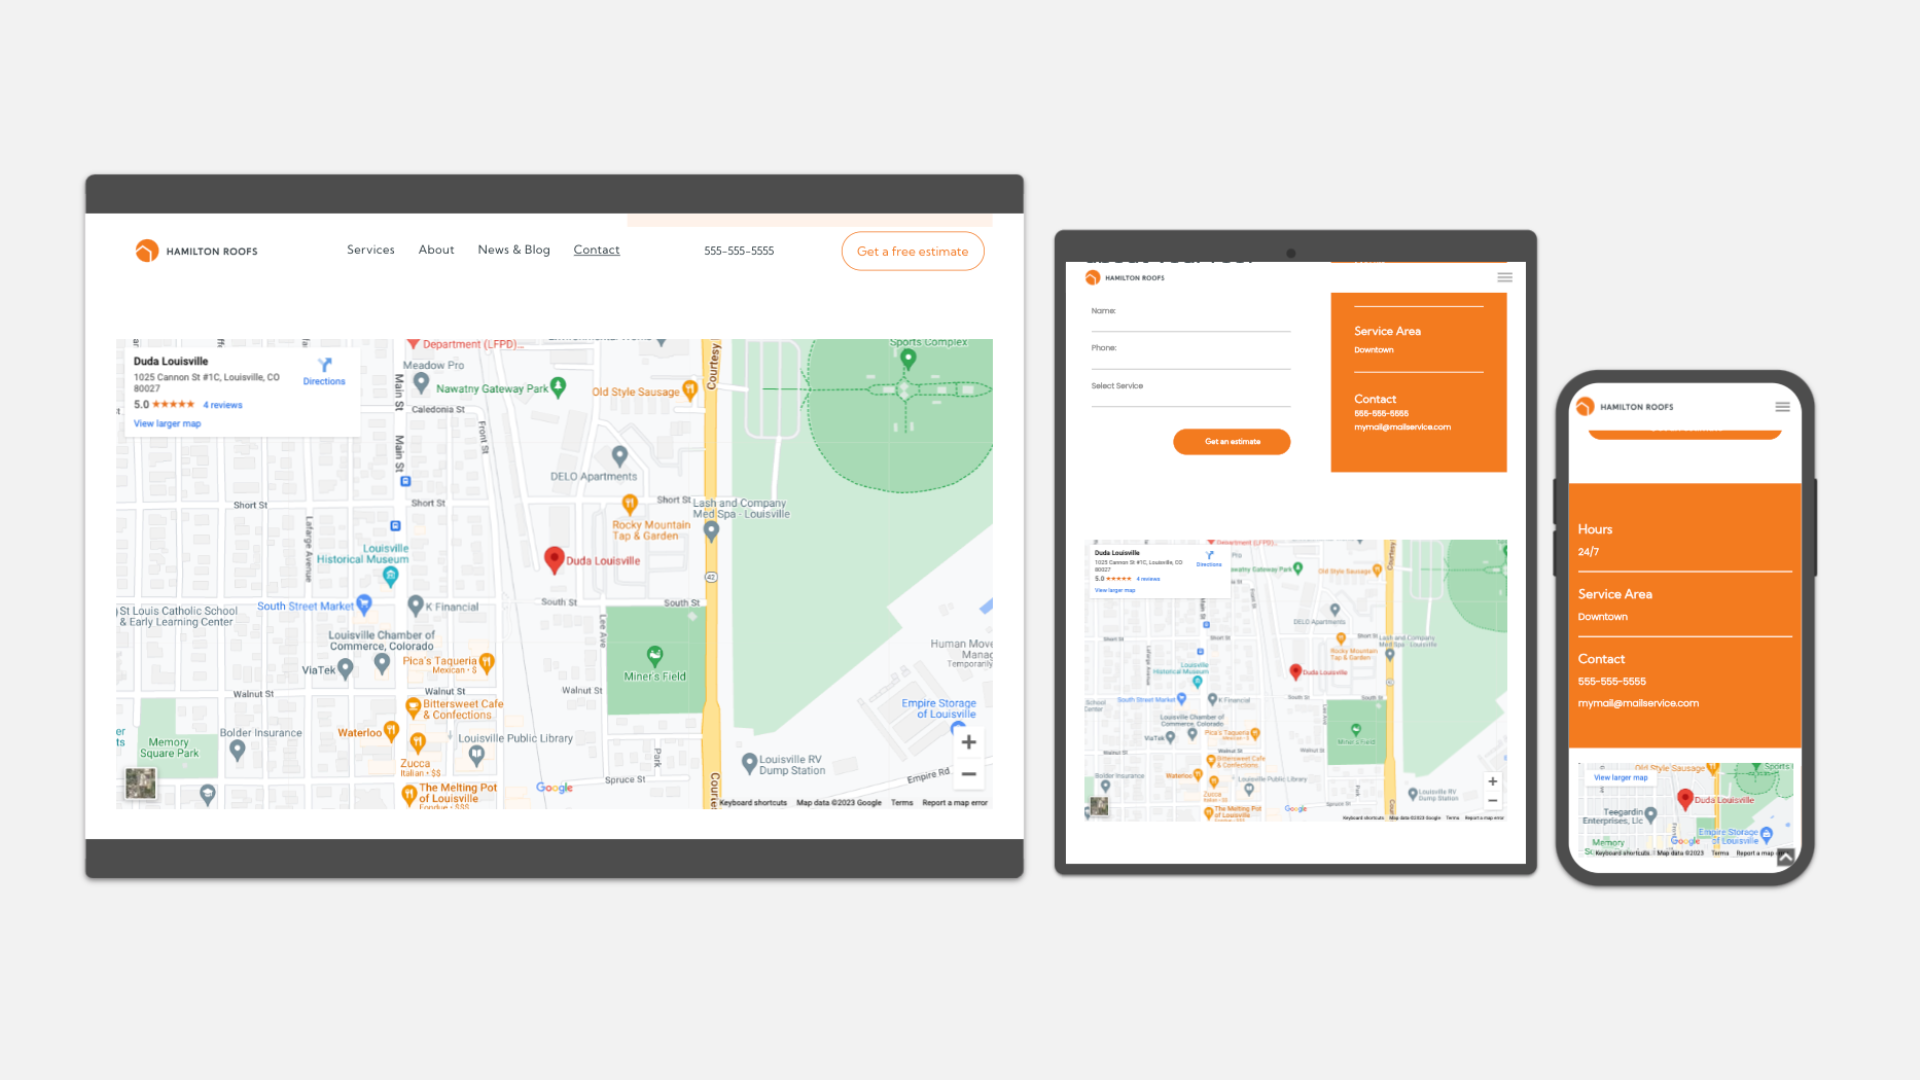Click the Directions icon in the Duda Louisville card

click(323, 368)
